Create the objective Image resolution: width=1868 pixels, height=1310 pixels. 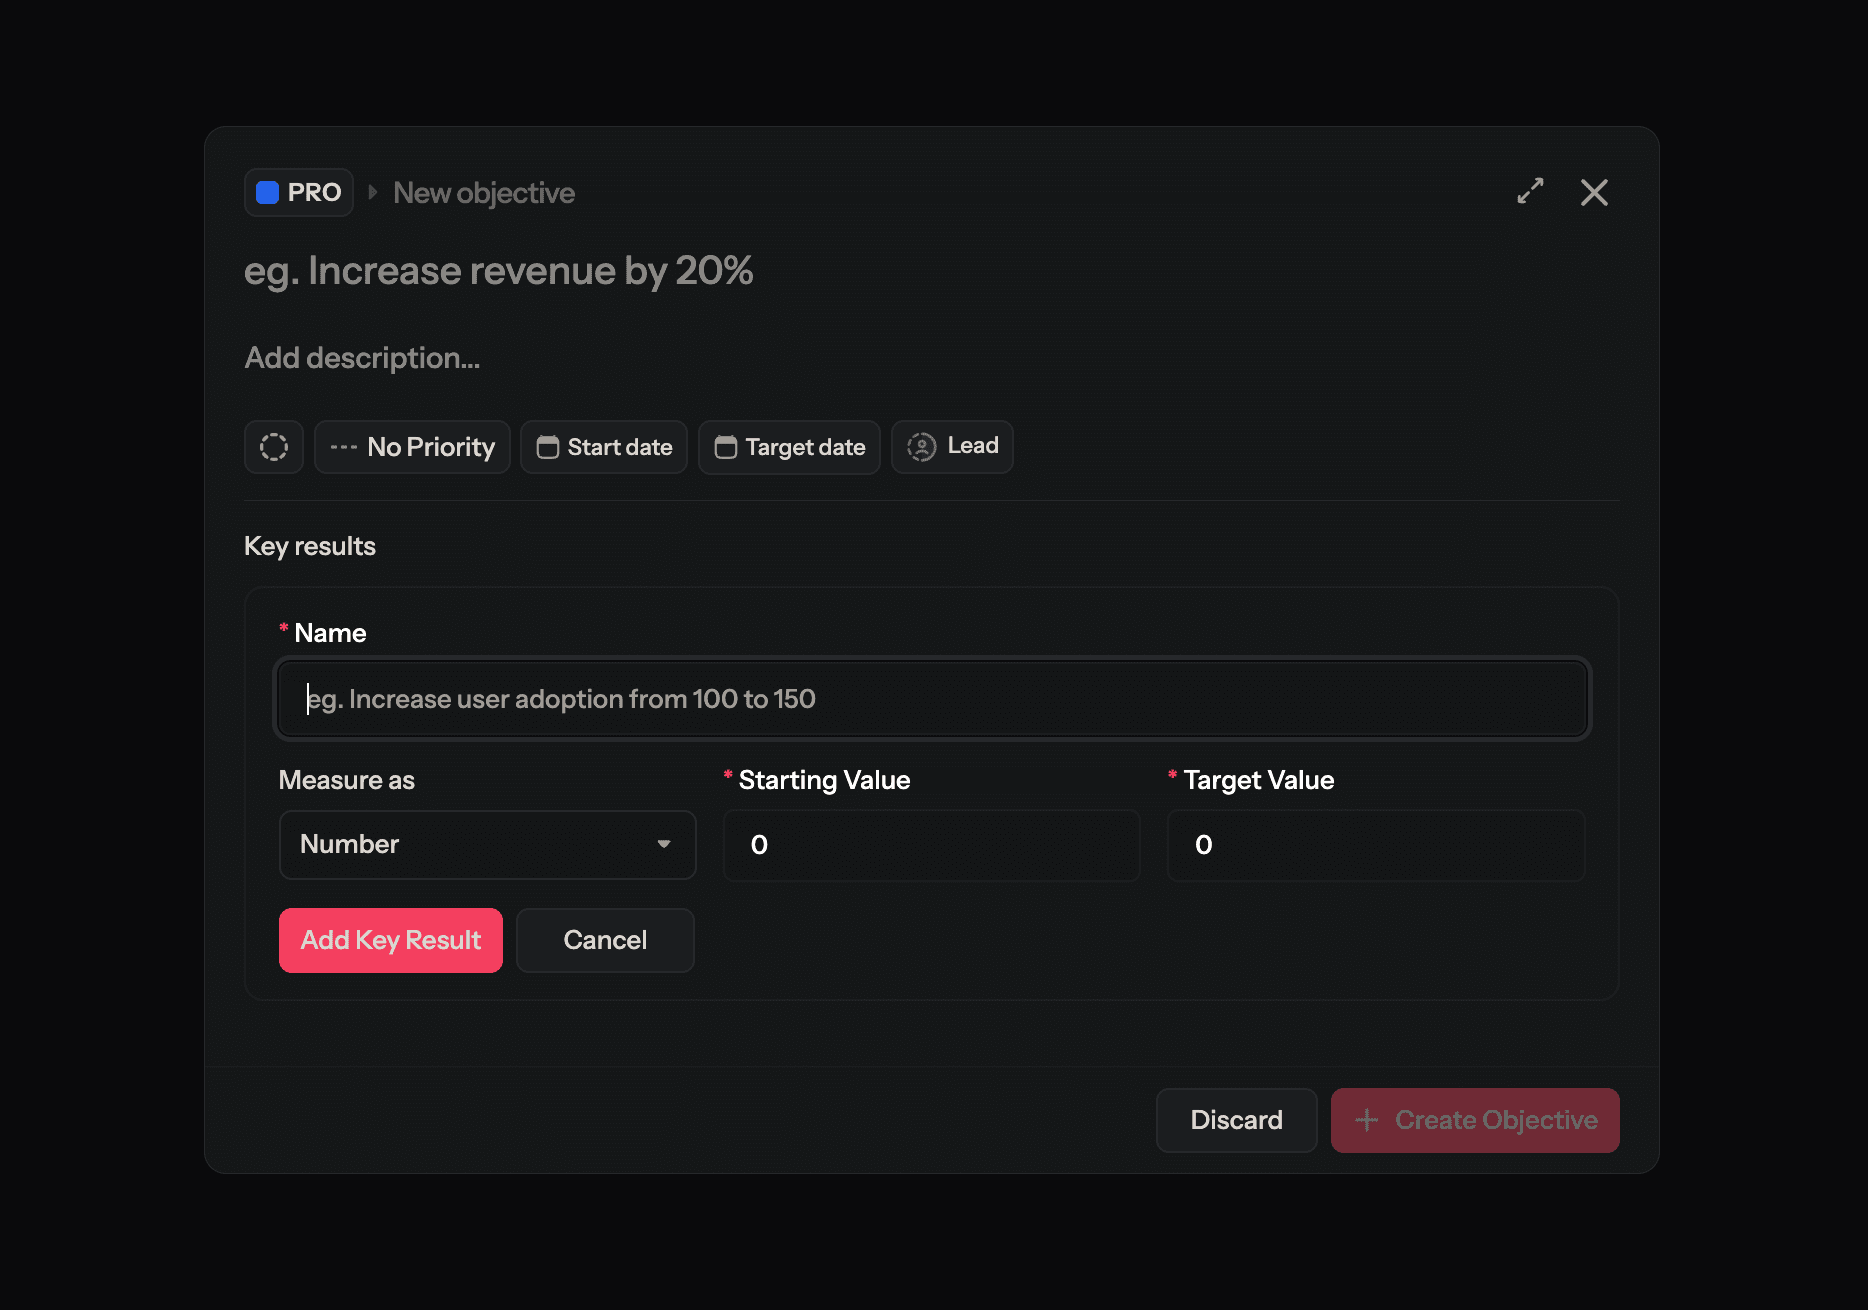(x=1475, y=1120)
